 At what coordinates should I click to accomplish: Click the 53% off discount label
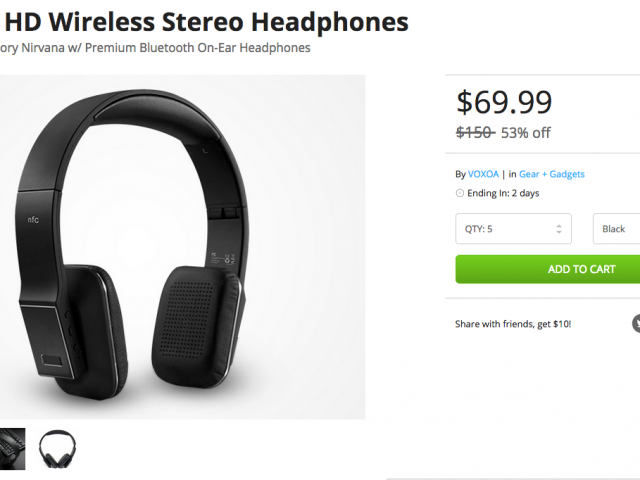[526, 133]
